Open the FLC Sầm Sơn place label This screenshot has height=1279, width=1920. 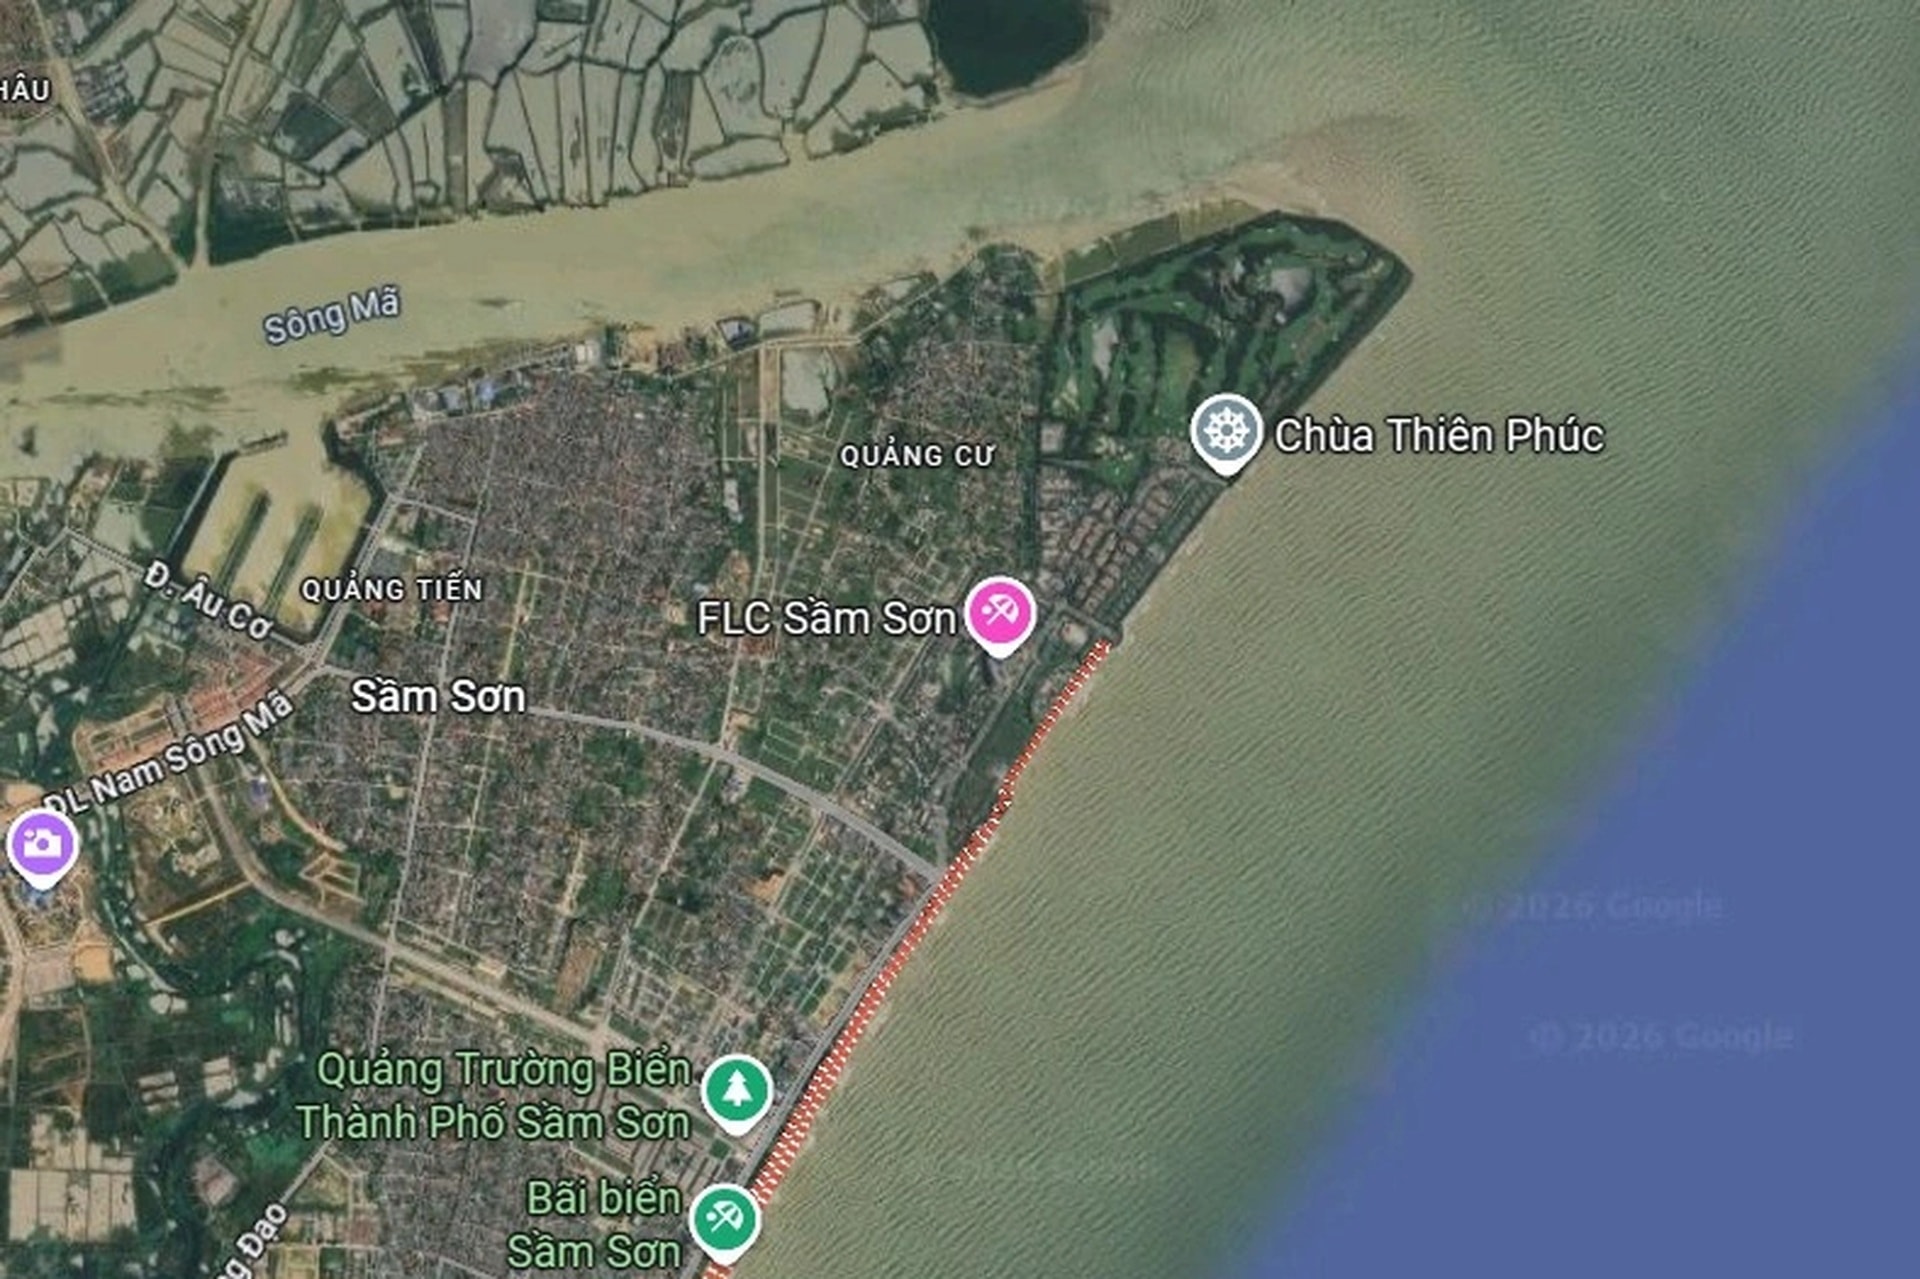[827, 618]
